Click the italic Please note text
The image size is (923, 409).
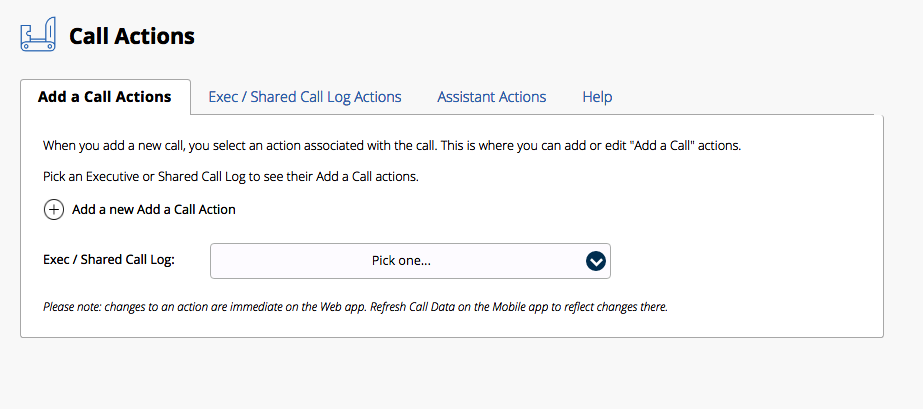pyautogui.click(x=356, y=307)
